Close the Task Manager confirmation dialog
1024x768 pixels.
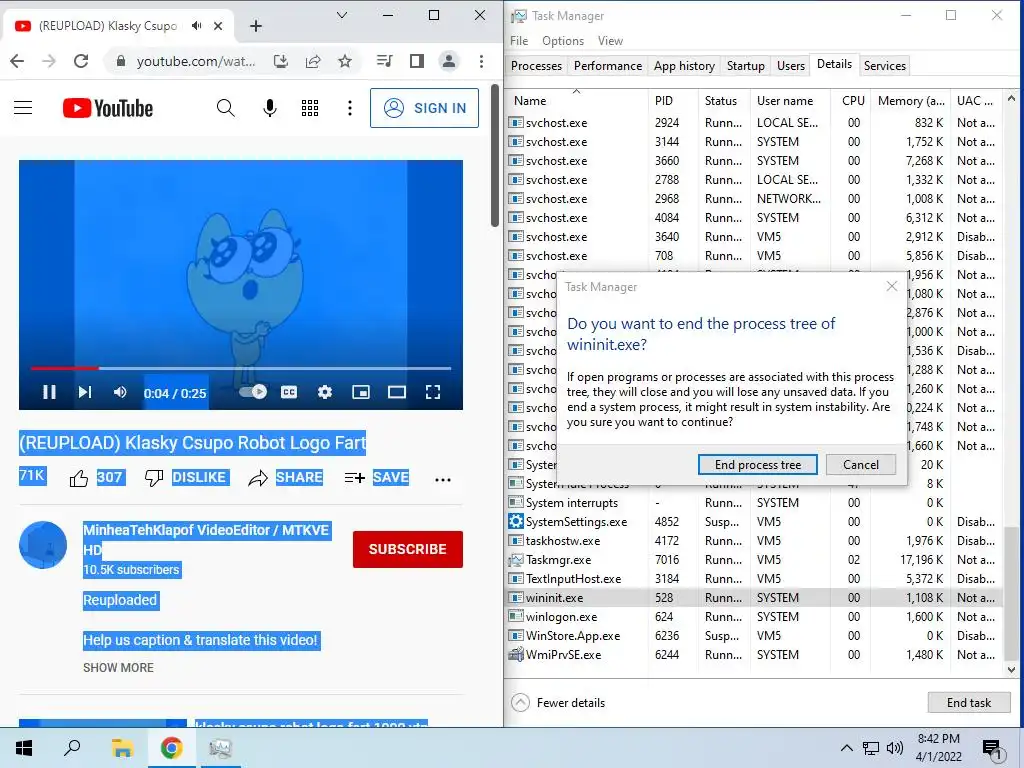[x=891, y=286]
